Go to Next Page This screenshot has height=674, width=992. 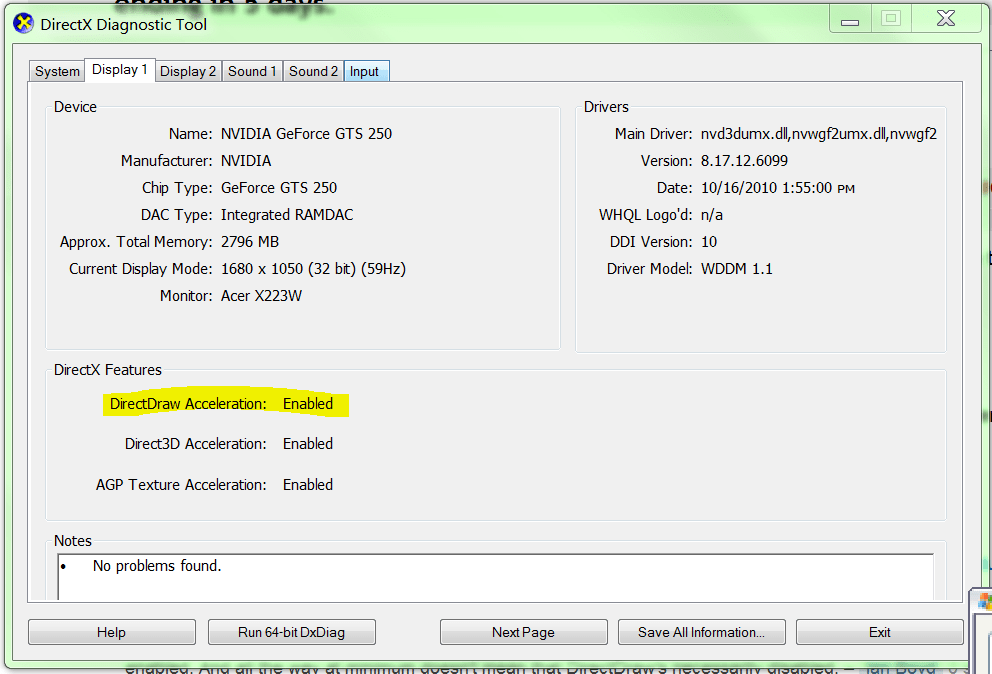[x=523, y=632]
